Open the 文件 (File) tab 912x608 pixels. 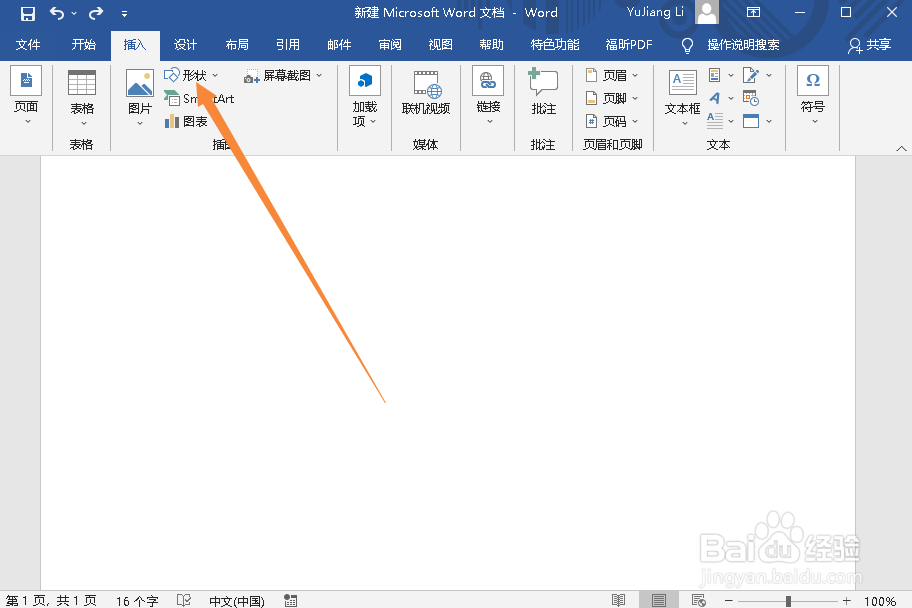pyautogui.click(x=28, y=45)
